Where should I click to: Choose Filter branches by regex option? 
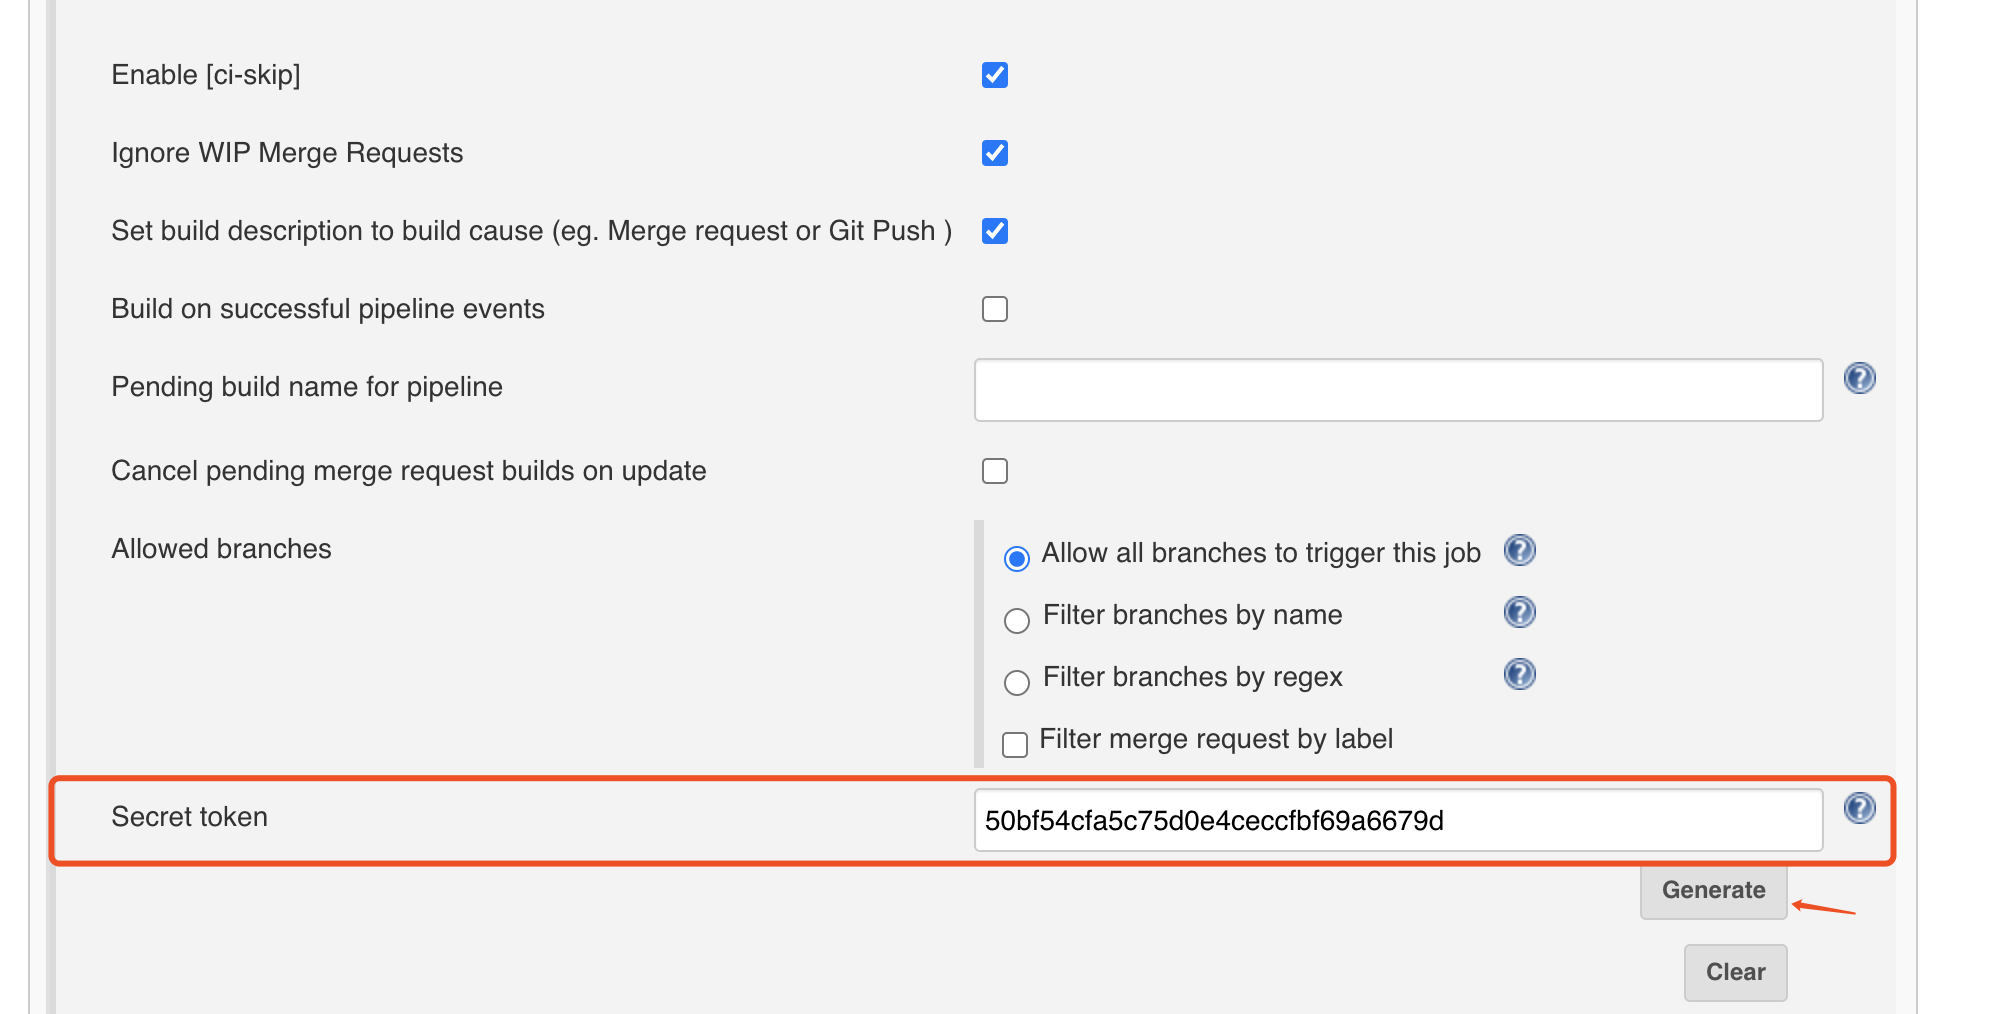point(1017,682)
